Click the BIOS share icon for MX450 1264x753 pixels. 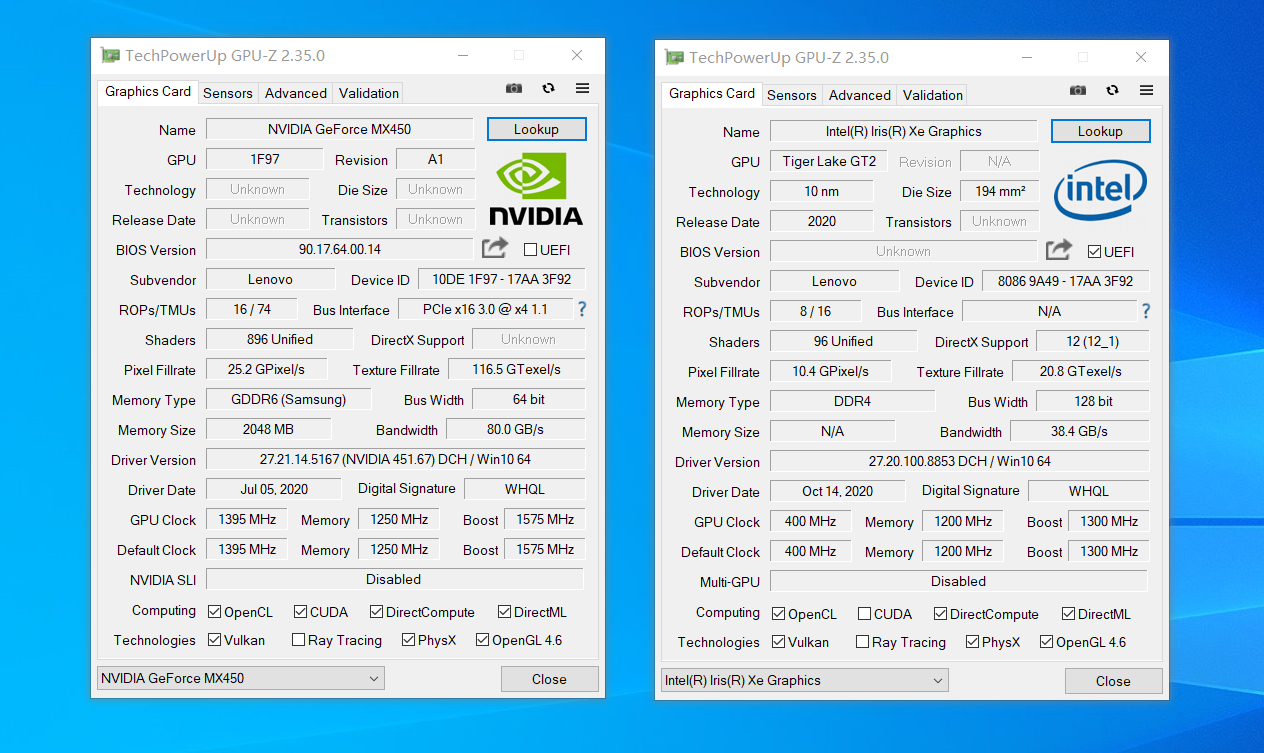coord(495,248)
